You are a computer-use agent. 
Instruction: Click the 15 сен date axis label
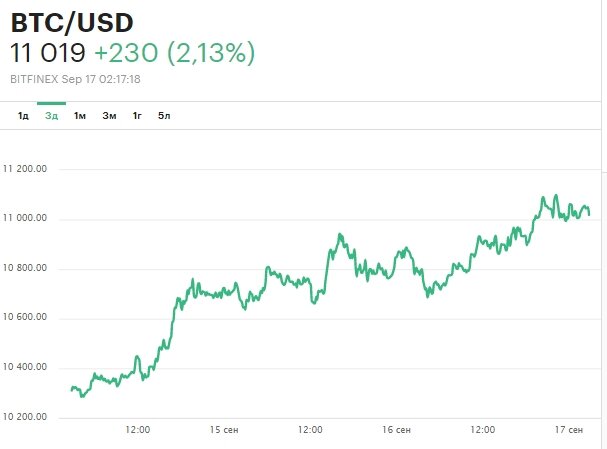click(225, 430)
